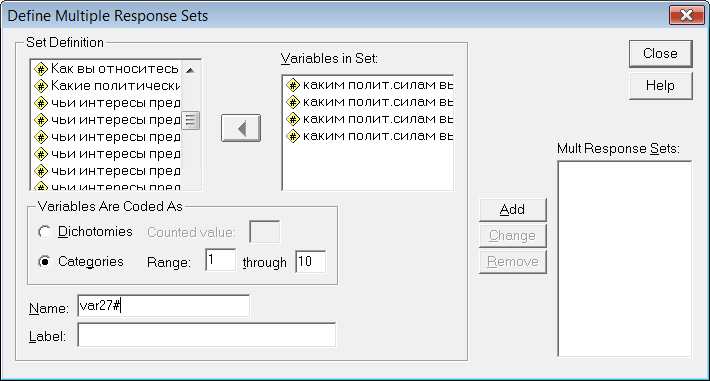Select second 'каким полит.силам' icon in set
The width and height of the screenshot is (710, 381).
pos(293,102)
